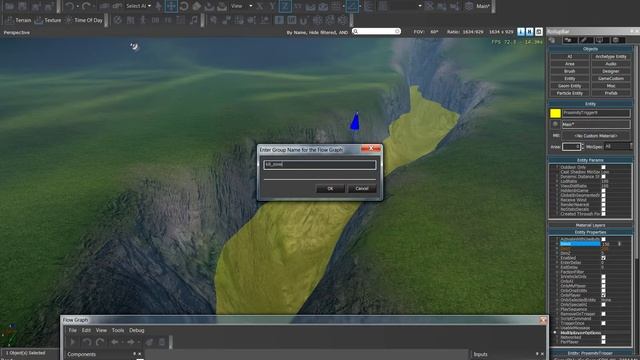Open the Time Of Day editor
640x360 pixels.
click(84, 20)
